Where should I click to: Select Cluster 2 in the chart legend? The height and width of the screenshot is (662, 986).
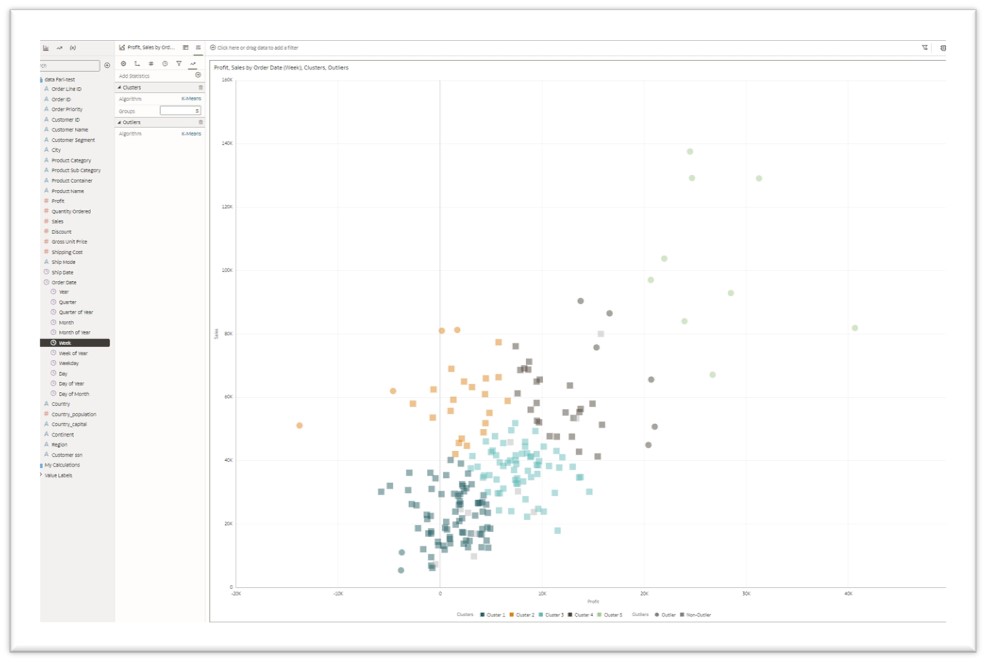click(x=524, y=615)
